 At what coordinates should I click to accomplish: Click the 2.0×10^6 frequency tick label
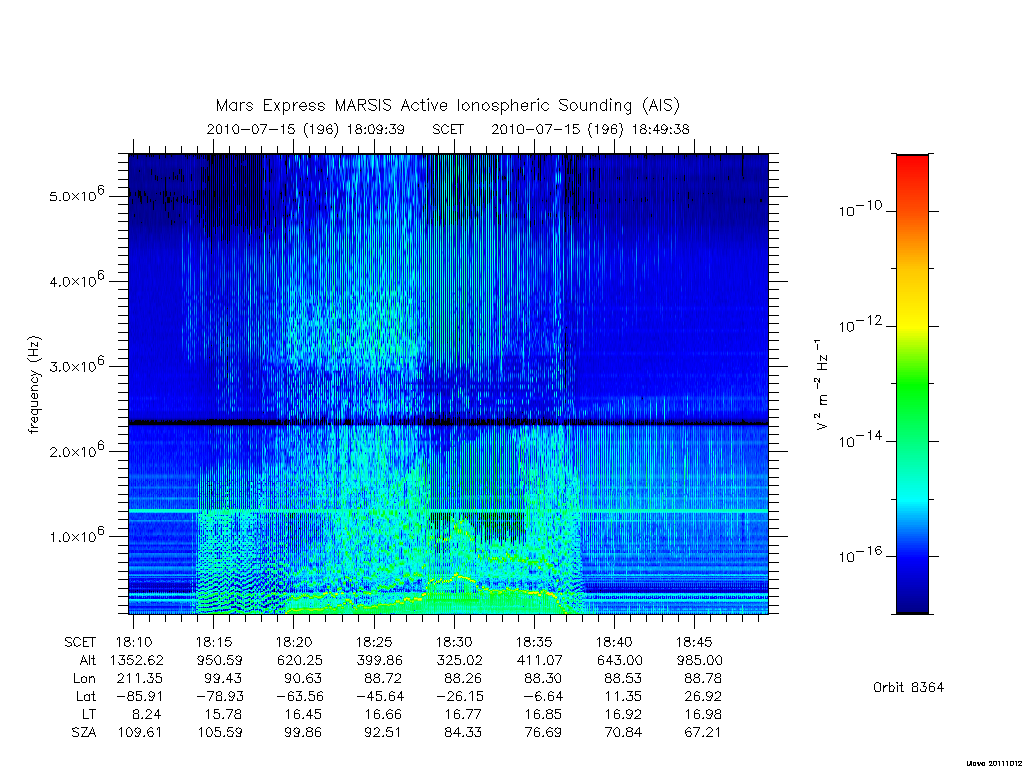76,450
